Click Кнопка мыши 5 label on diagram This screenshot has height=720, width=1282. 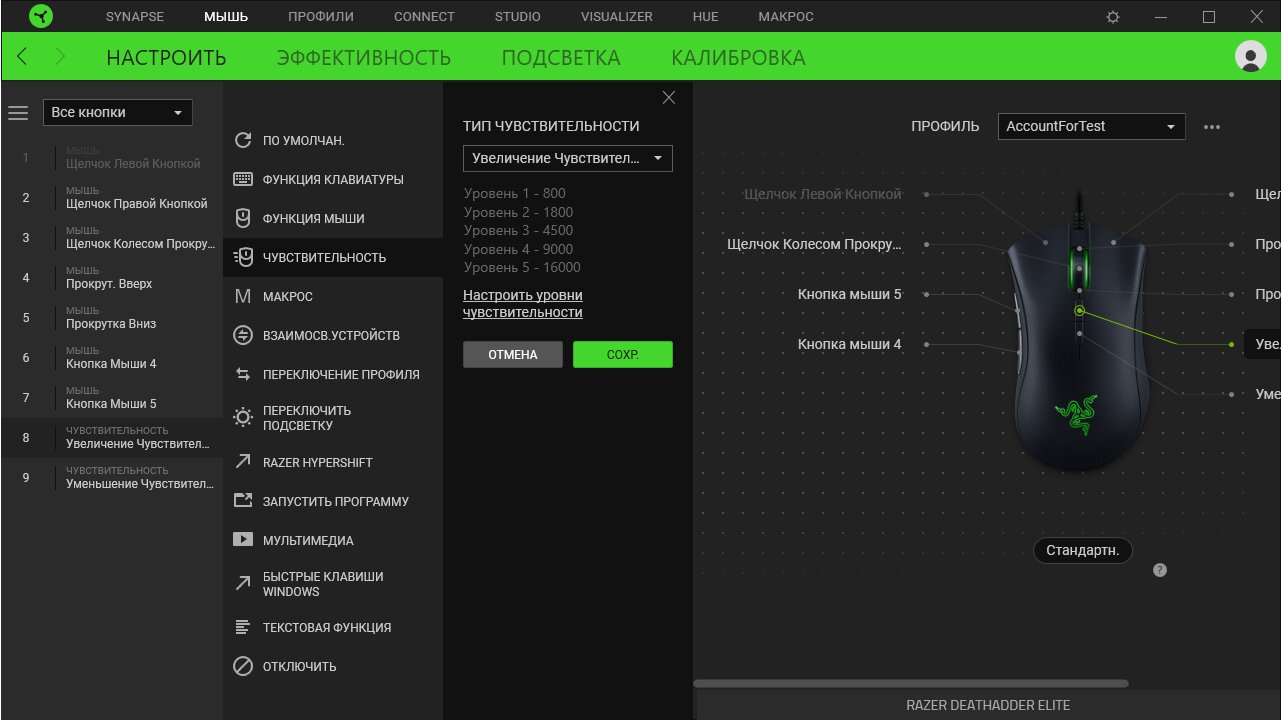pos(849,295)
